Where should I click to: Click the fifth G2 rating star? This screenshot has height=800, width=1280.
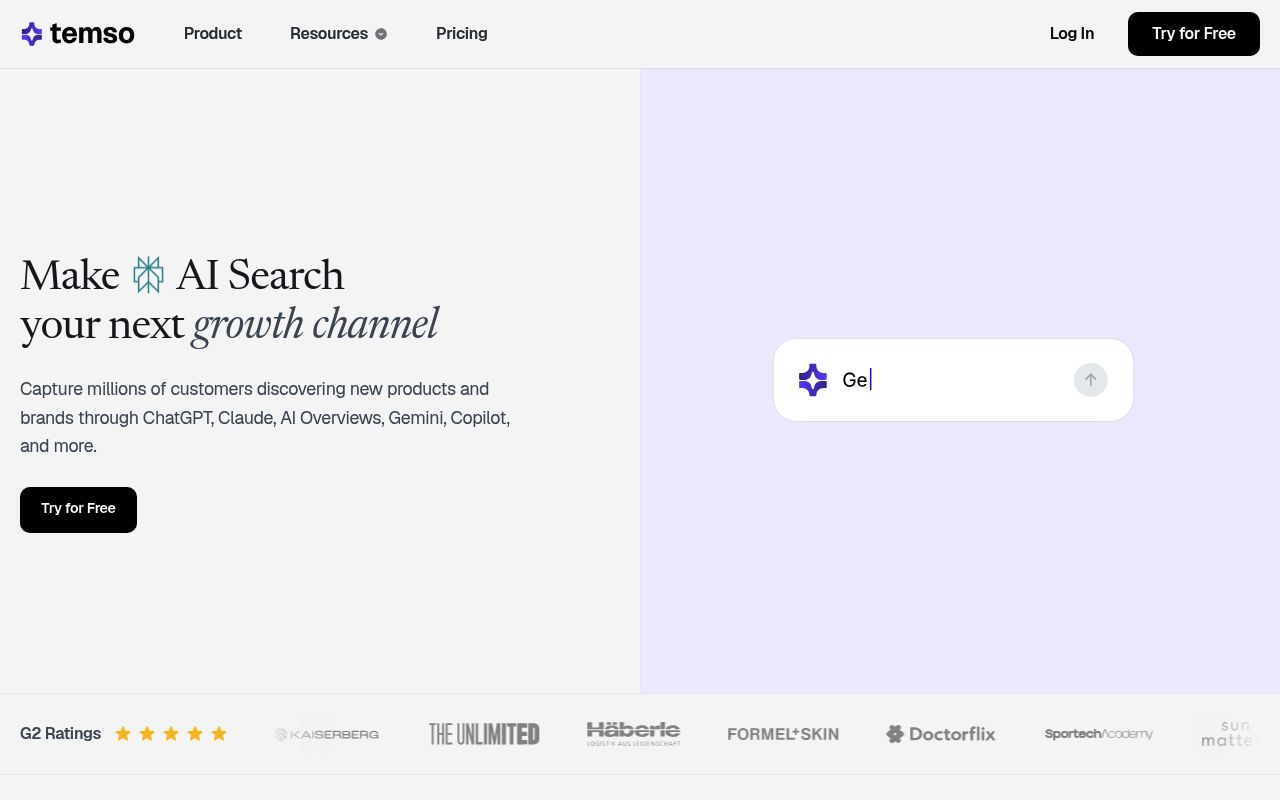[x=219, y=734]
